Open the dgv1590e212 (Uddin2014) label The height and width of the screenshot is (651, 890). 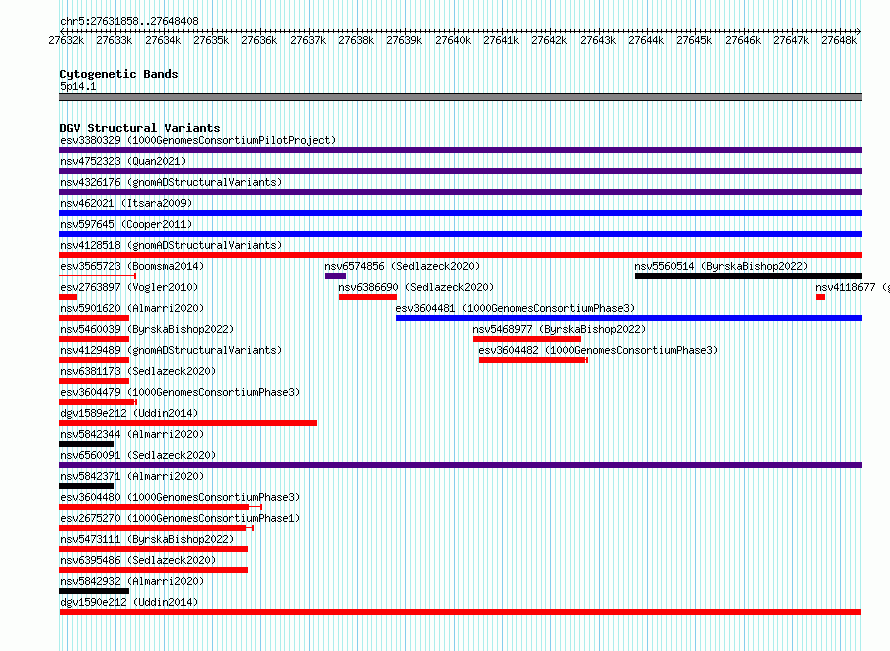click(129, 602)
